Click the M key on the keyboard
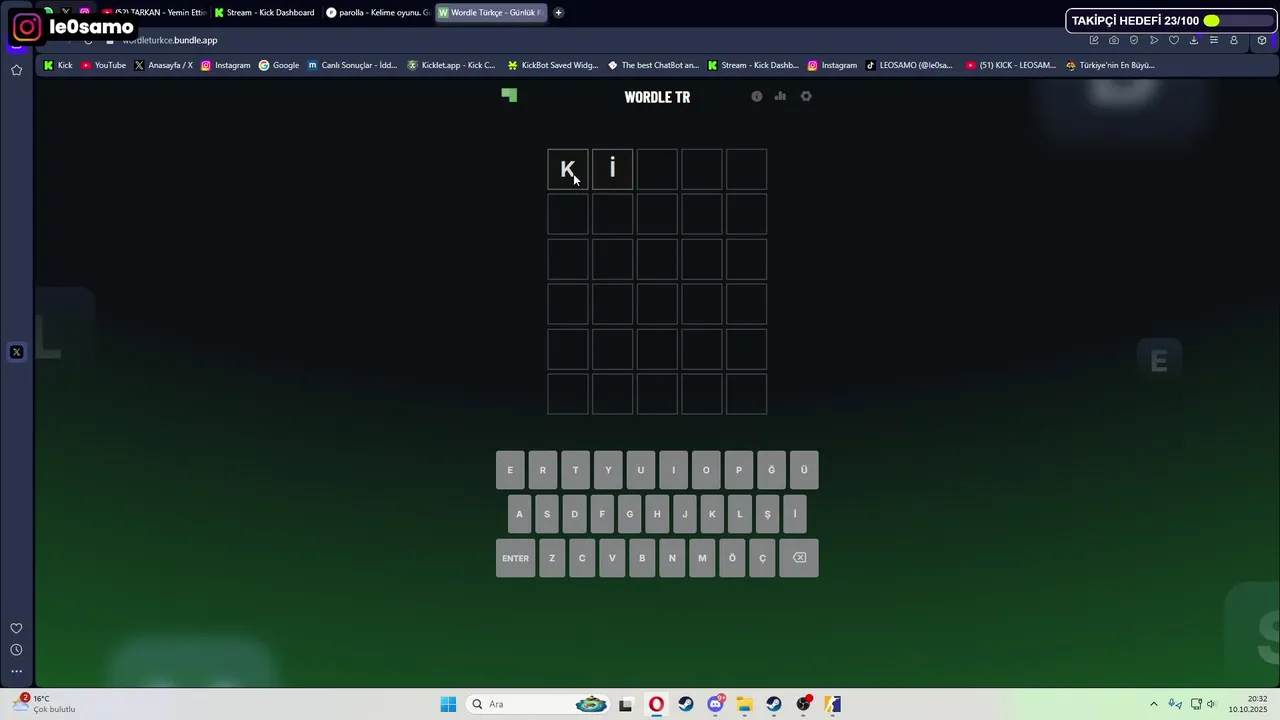This screenshot has height=720, width=1280. point(702,558)
